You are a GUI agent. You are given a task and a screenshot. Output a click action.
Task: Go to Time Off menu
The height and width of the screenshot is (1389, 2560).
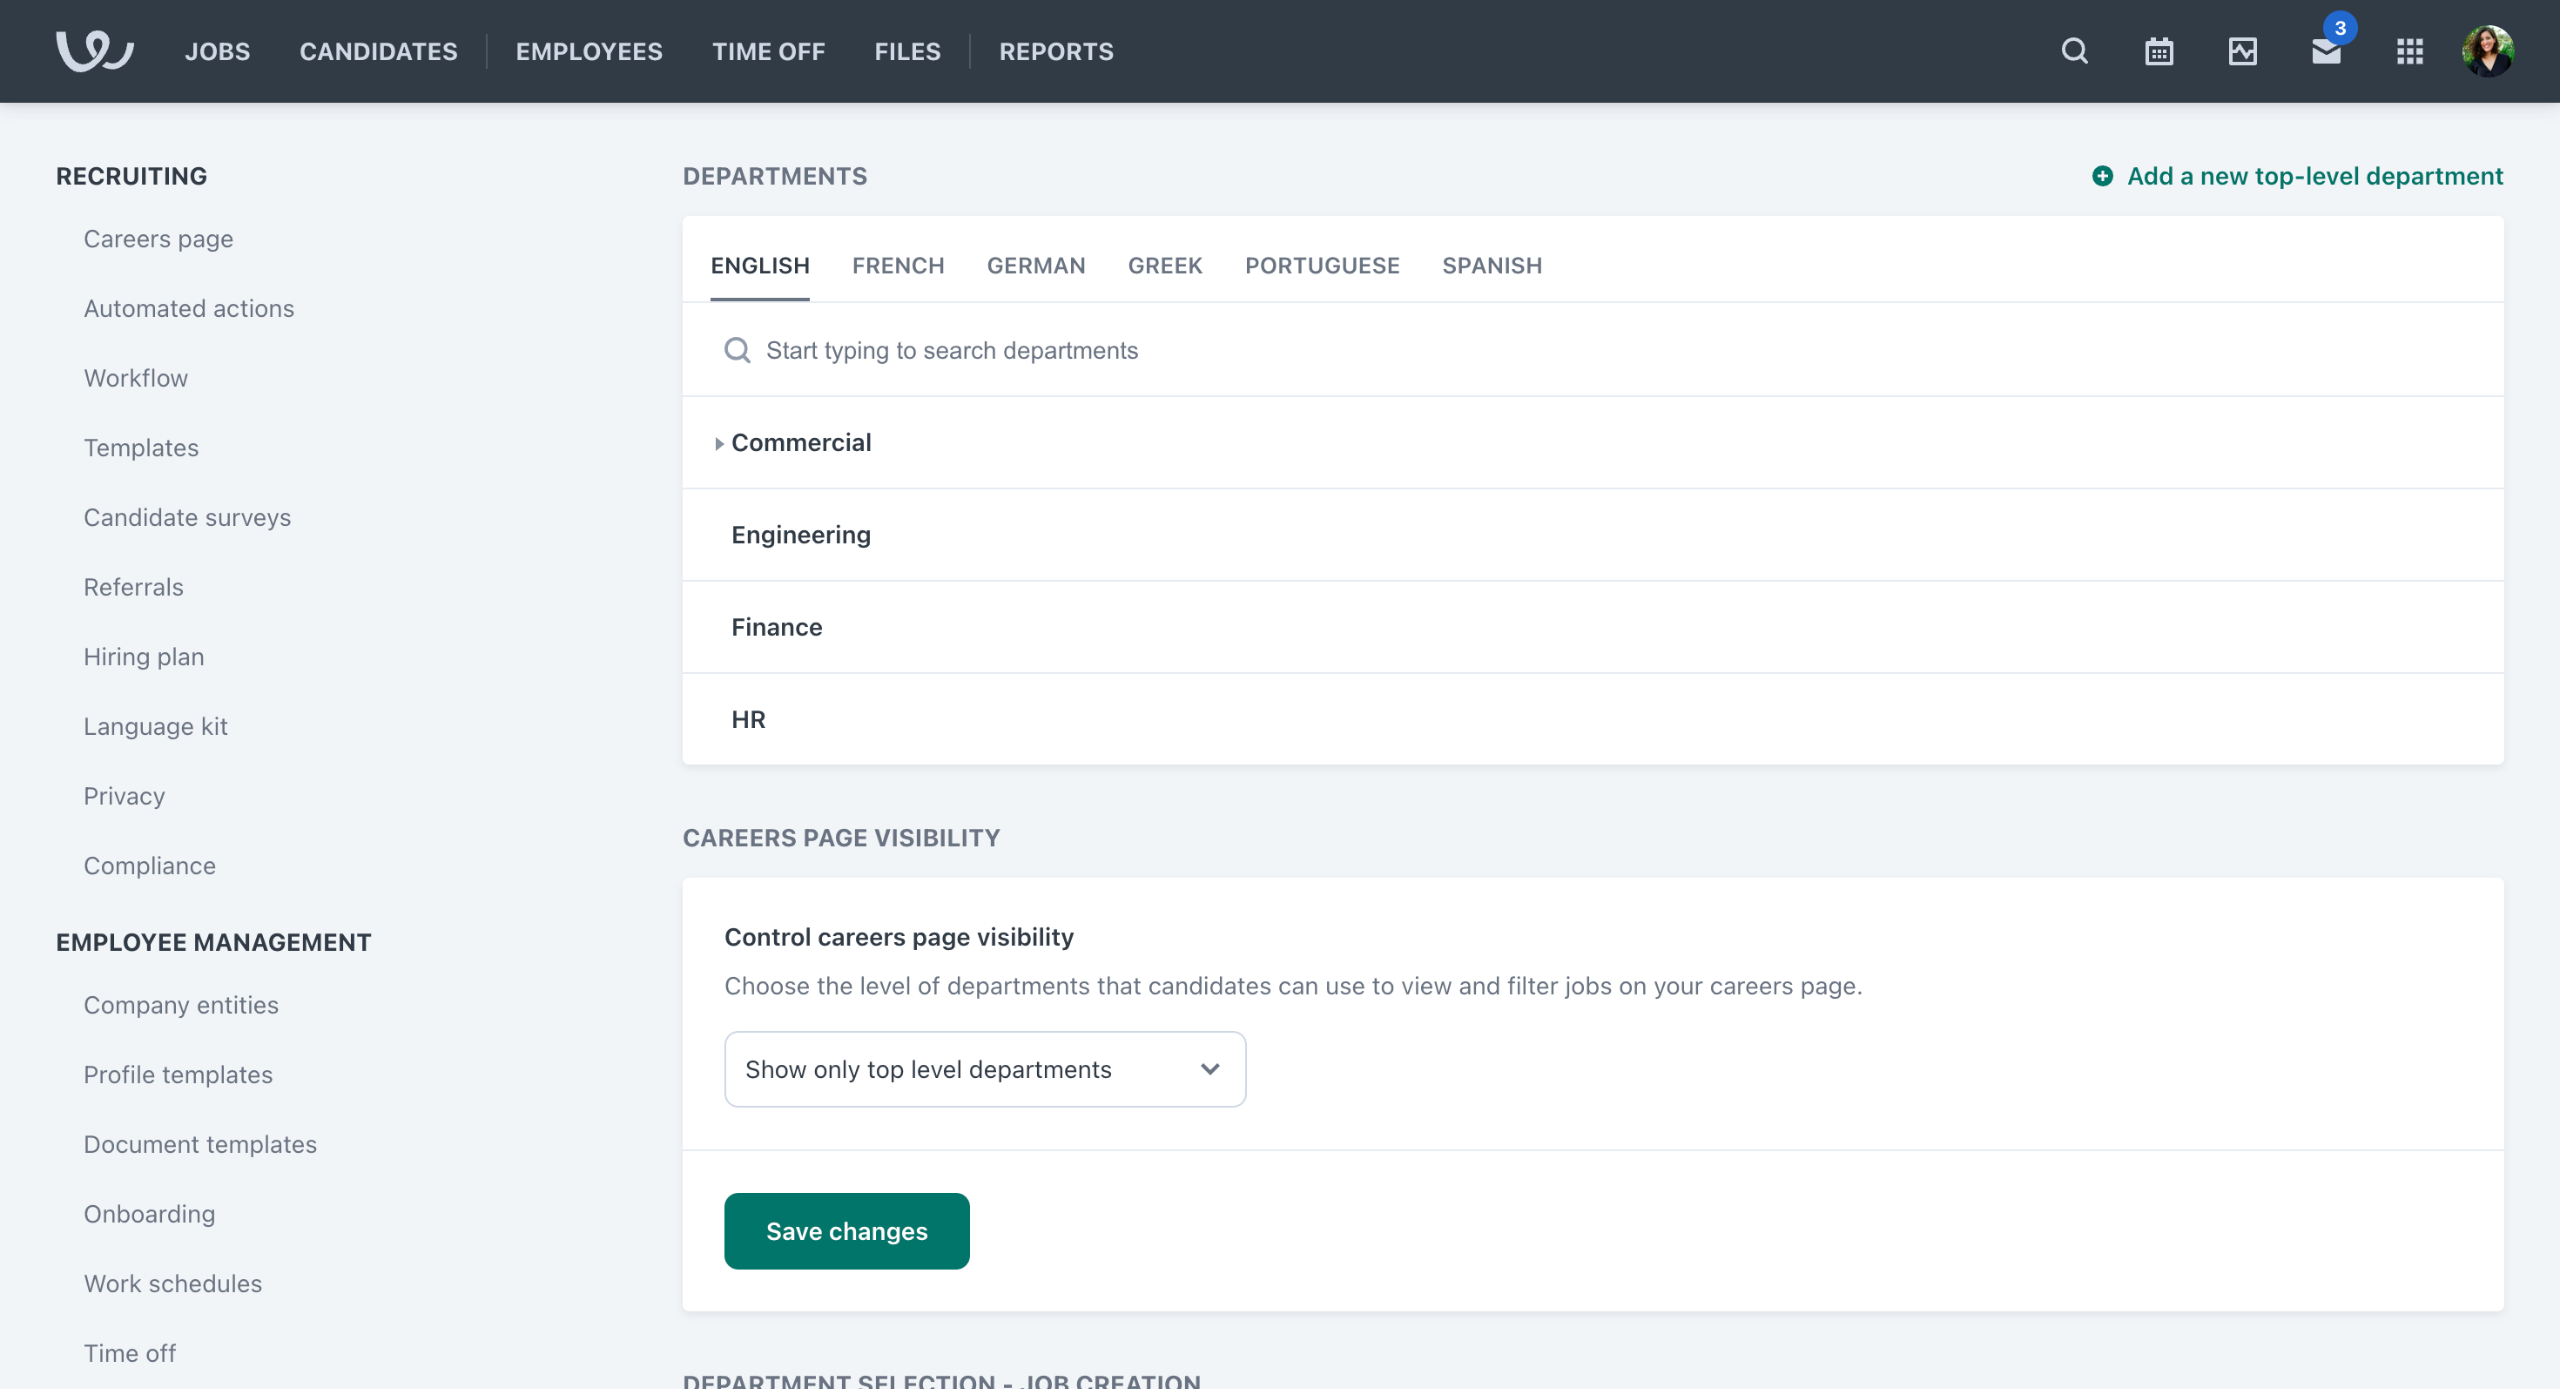[767, 51]
